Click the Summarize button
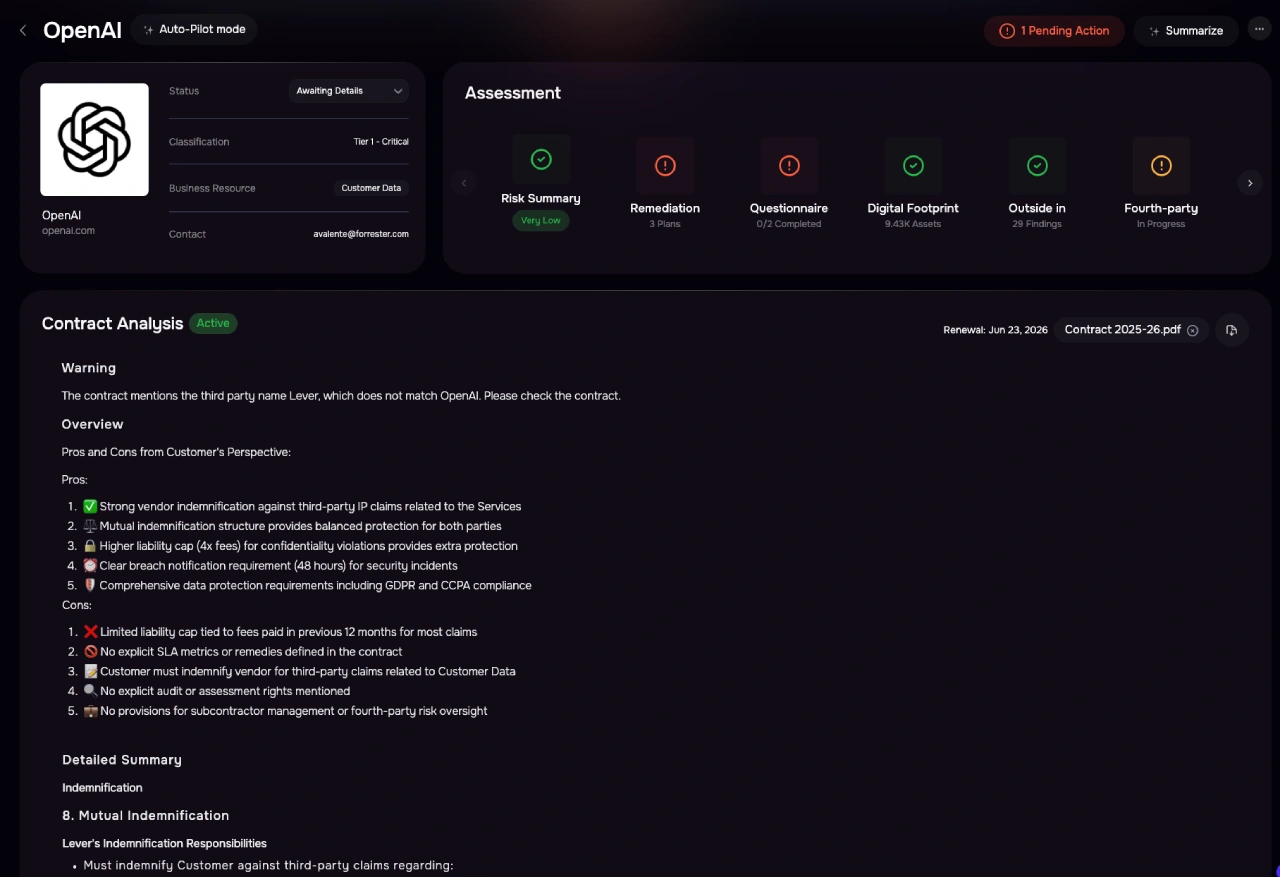This screenshot has height=877, width=1280. [x=1186, y=31]
